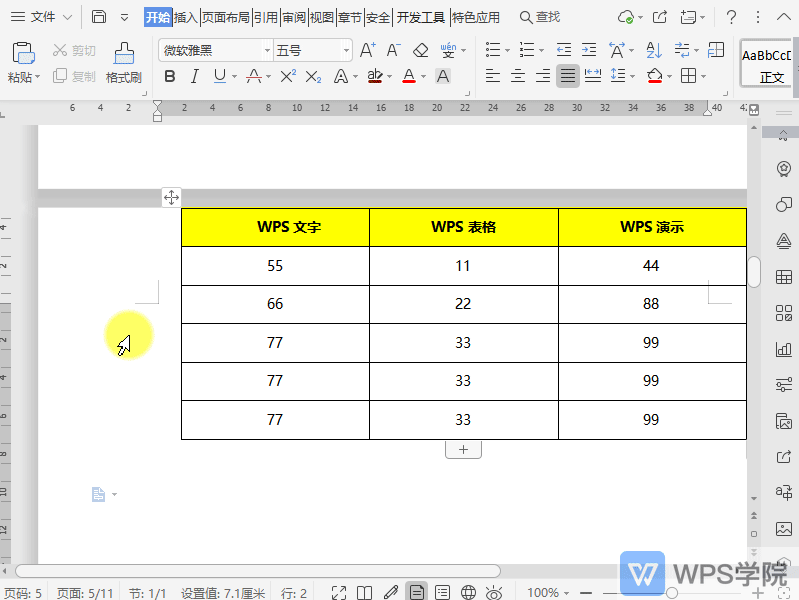Click the Paste (粘贴) clipboard icon
Screen dimensions: 799x600
point(23,54)
